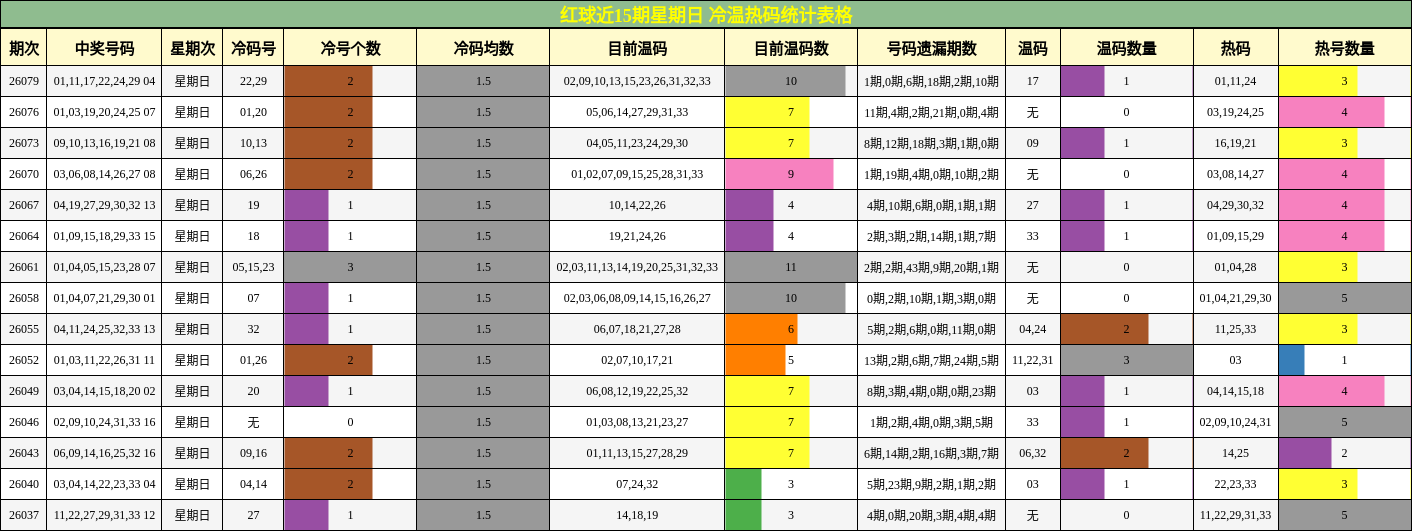This screenshot has width=1412, height=531.
Task: Click hot numbers 01,04,21,29,30
Action: coord(1236,298)
